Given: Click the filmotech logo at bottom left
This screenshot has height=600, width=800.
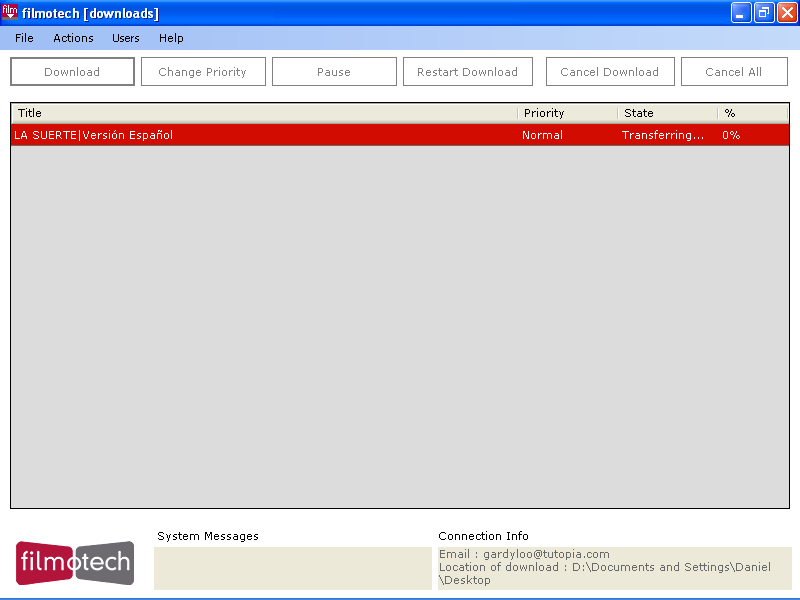Looking at the screenshot, I should click(74, 563).
